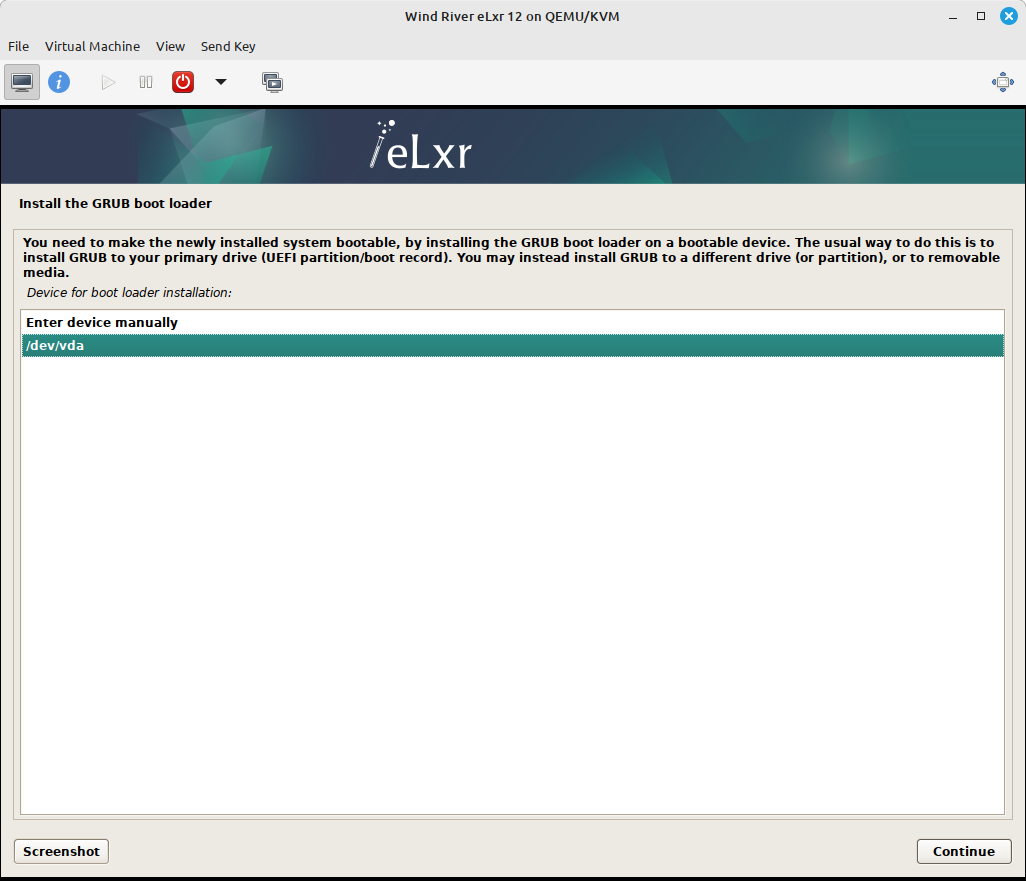Click the multi-display console icon
The width and height of the screenshot is (1026, 881).
tap(272, 81)
